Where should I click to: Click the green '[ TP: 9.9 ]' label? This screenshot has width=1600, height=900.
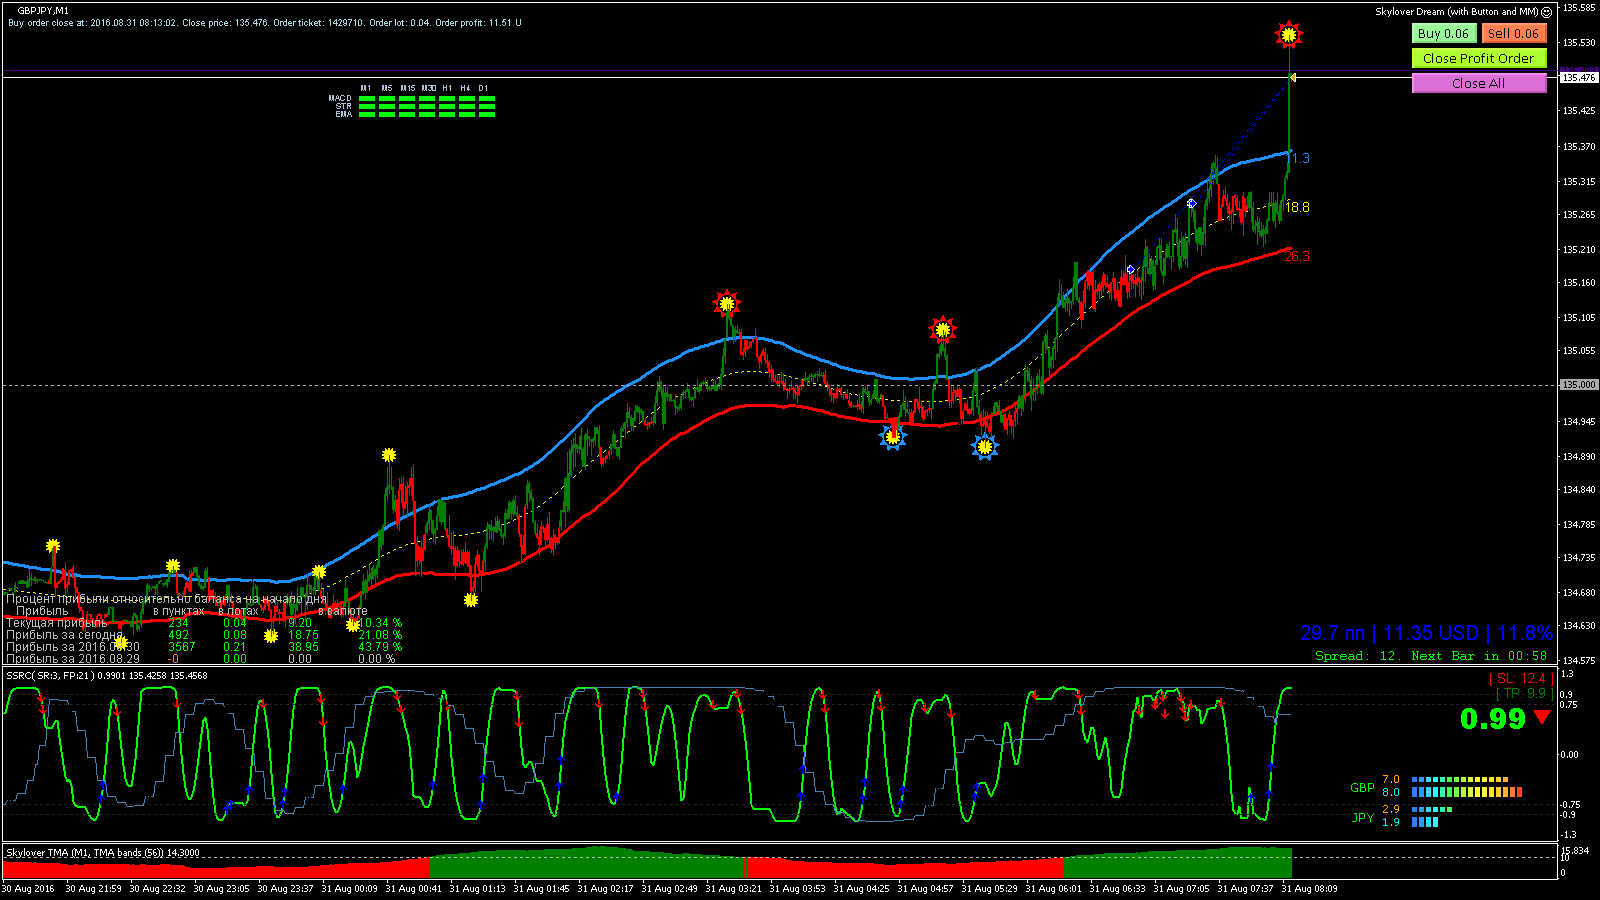coord(1524,693)
